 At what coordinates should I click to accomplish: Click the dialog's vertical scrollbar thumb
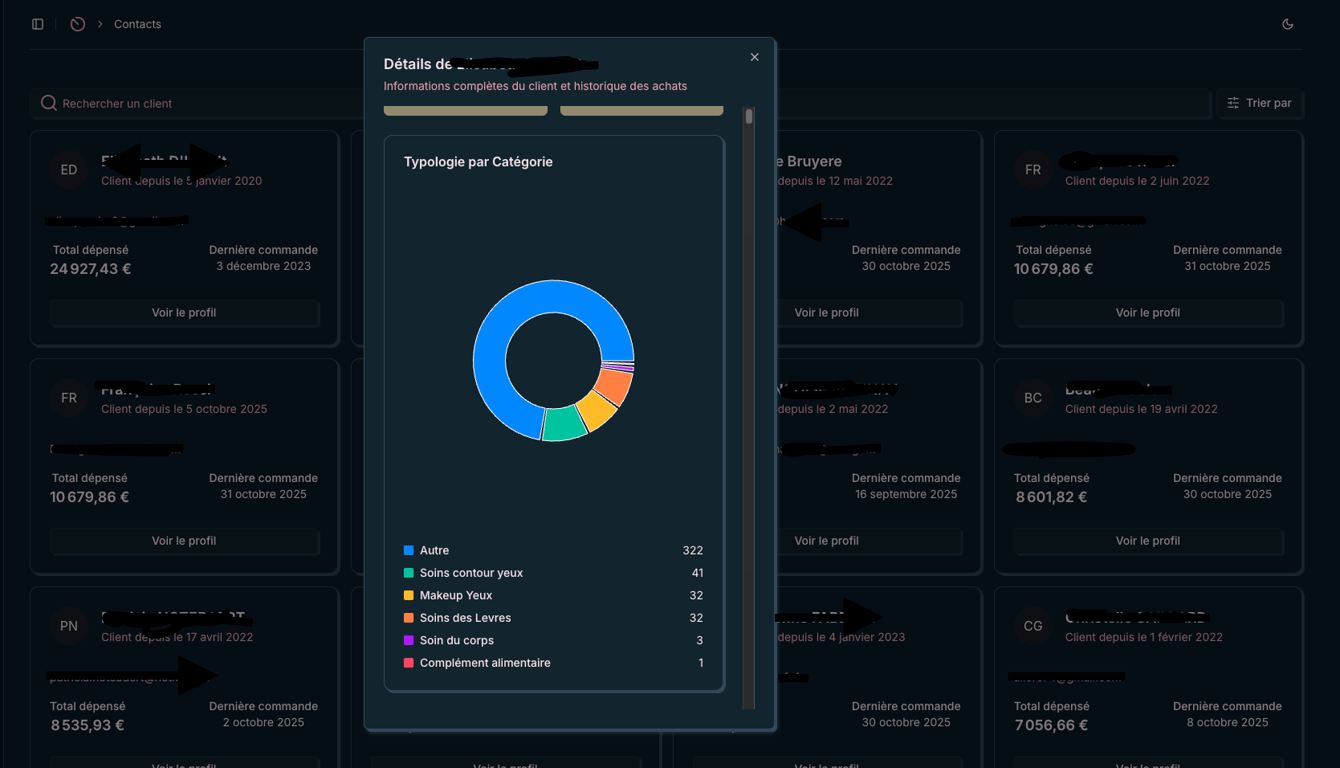[x=749, y=116]
